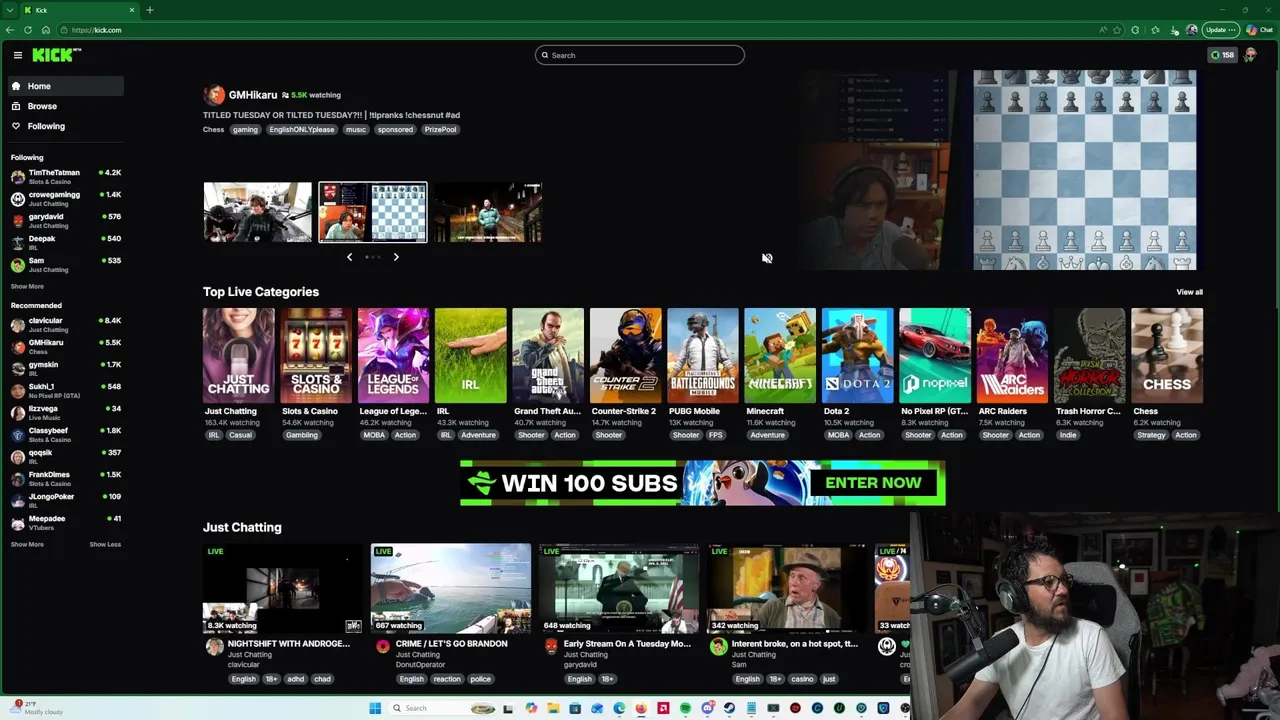Open the Dota 2 category card

click(x=857, y=355)
